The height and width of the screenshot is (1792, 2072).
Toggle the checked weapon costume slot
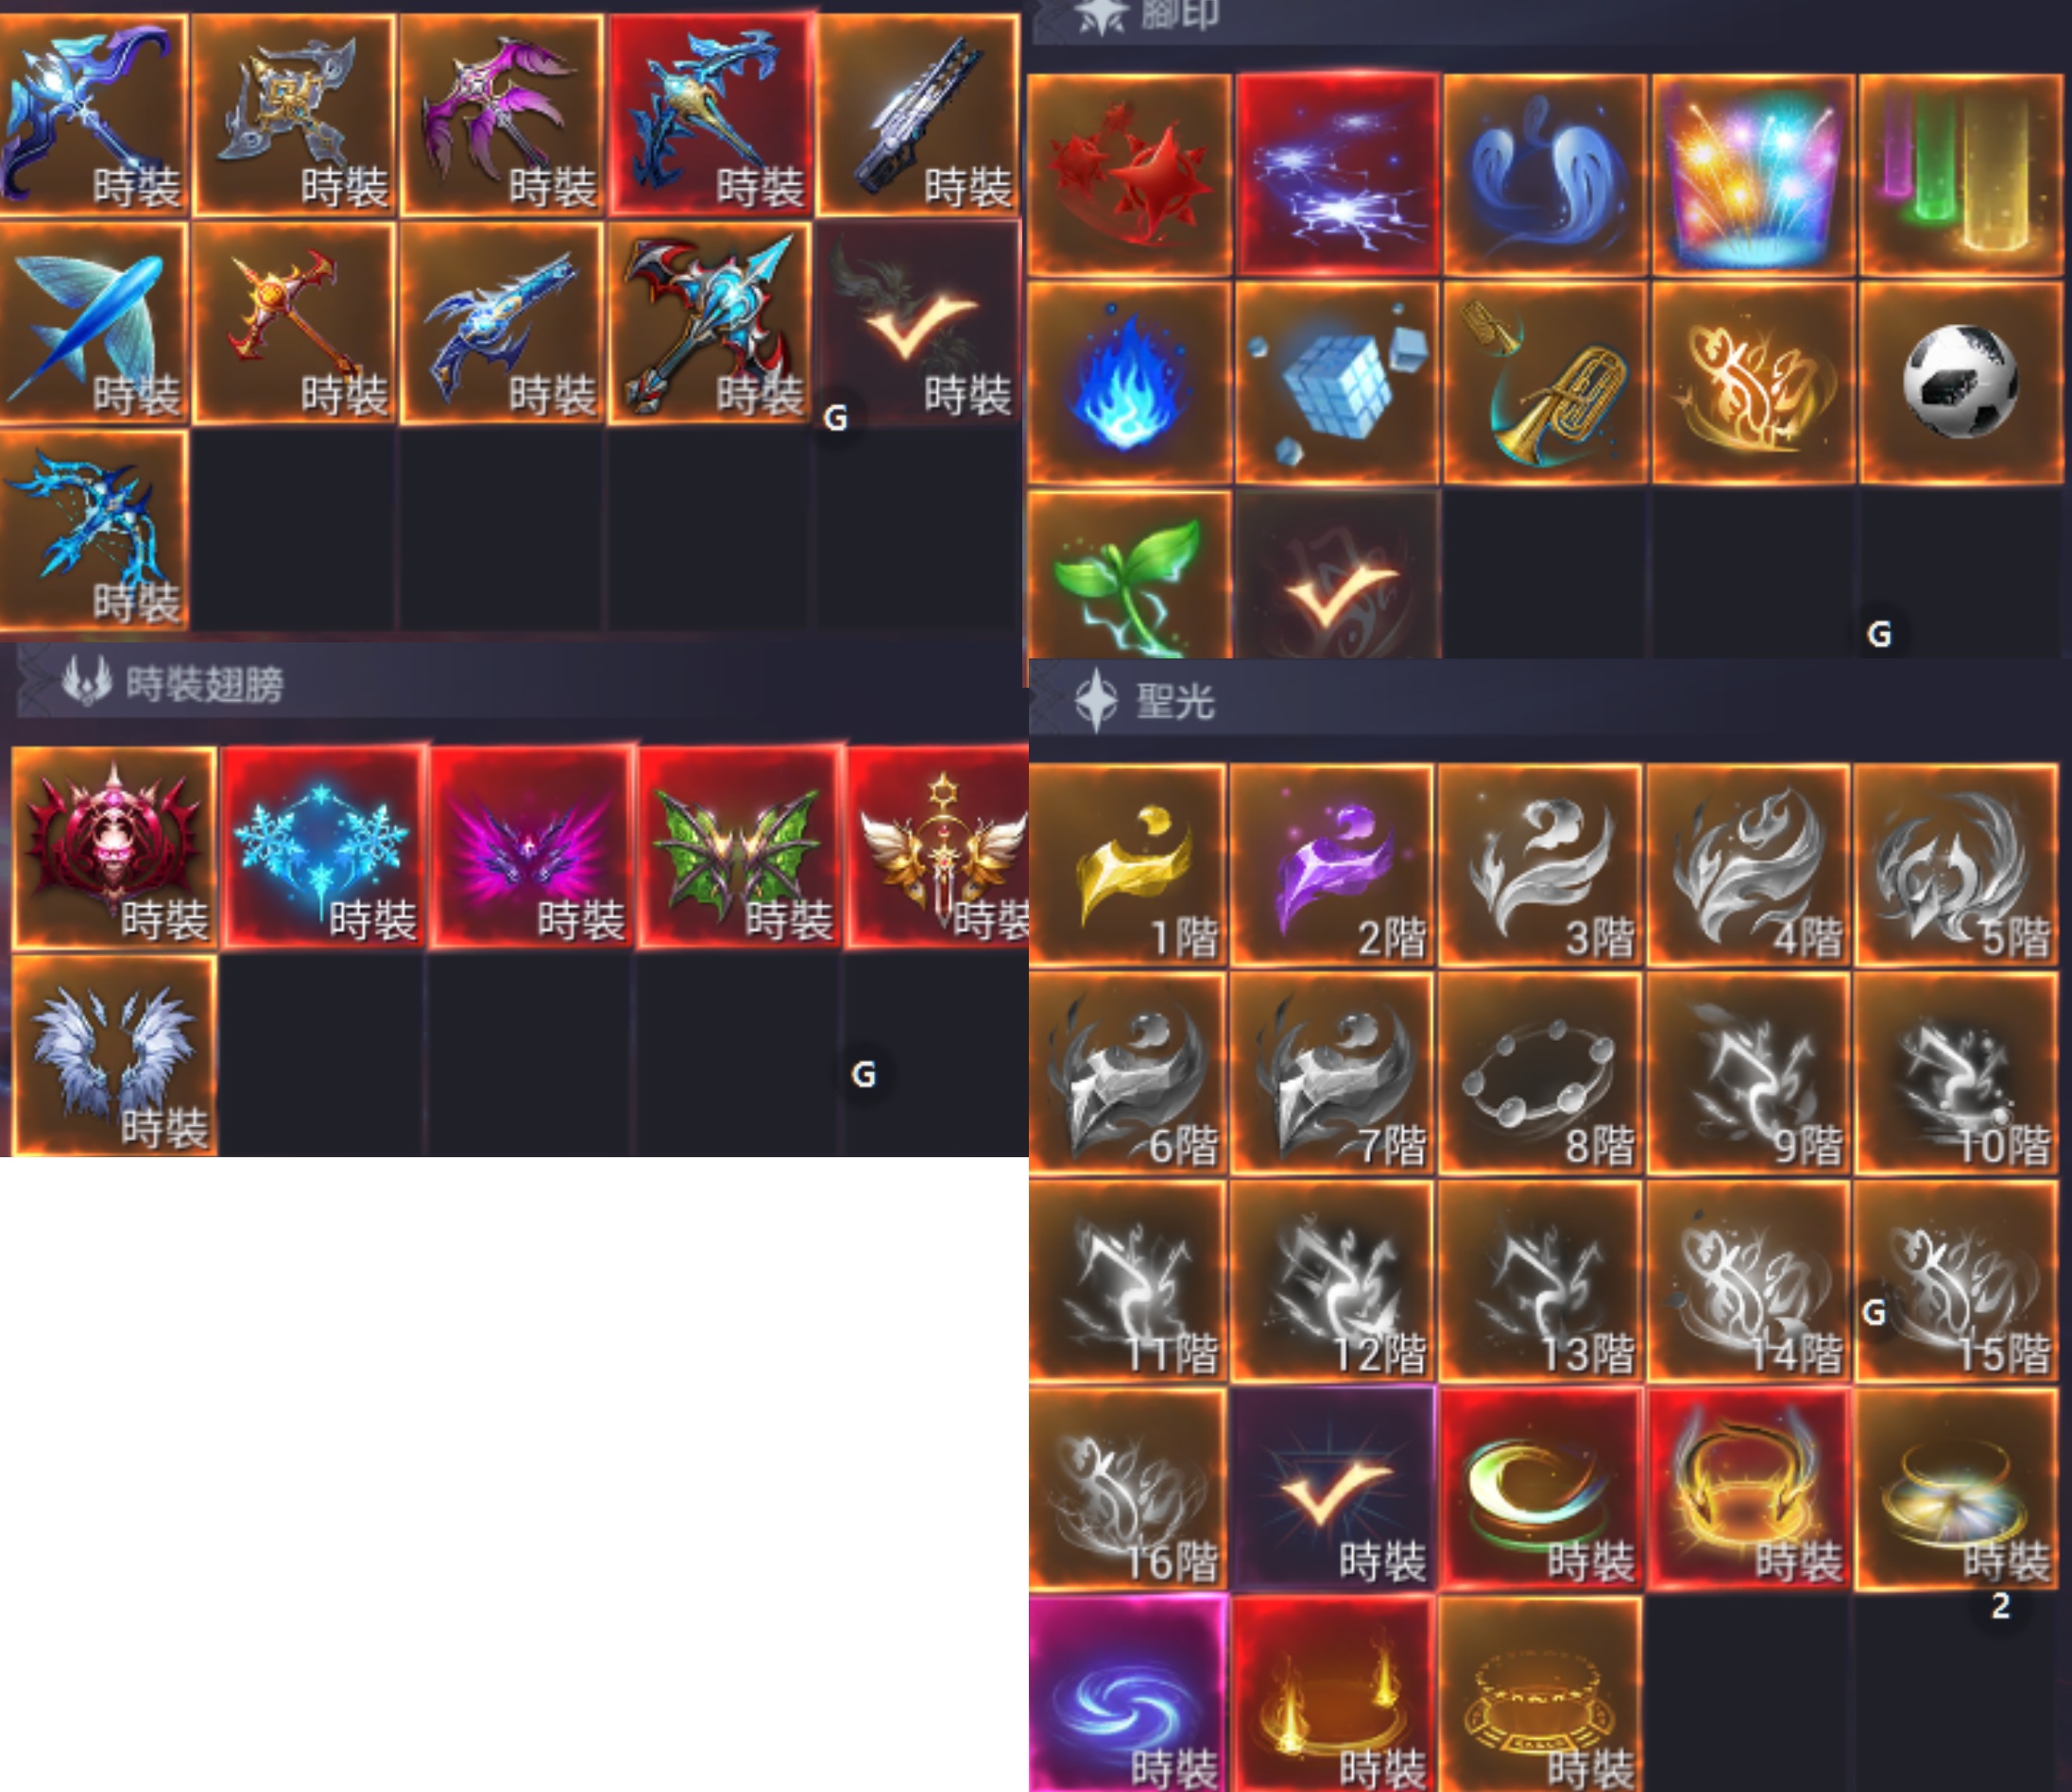pos(918,323)
